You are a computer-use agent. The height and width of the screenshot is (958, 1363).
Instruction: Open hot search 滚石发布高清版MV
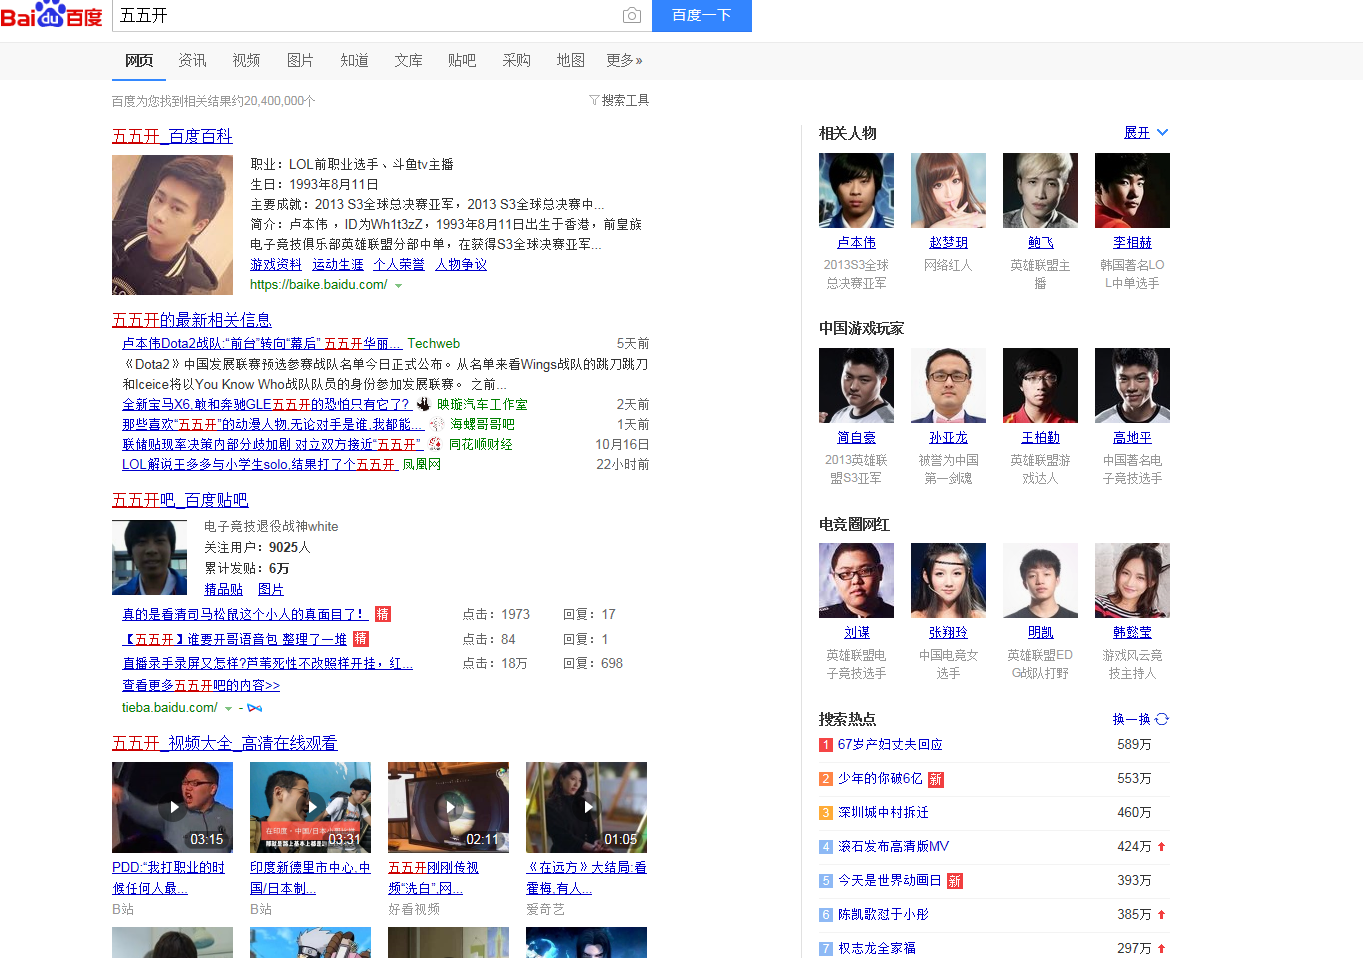pyautogui.click(x=893, y=846)
